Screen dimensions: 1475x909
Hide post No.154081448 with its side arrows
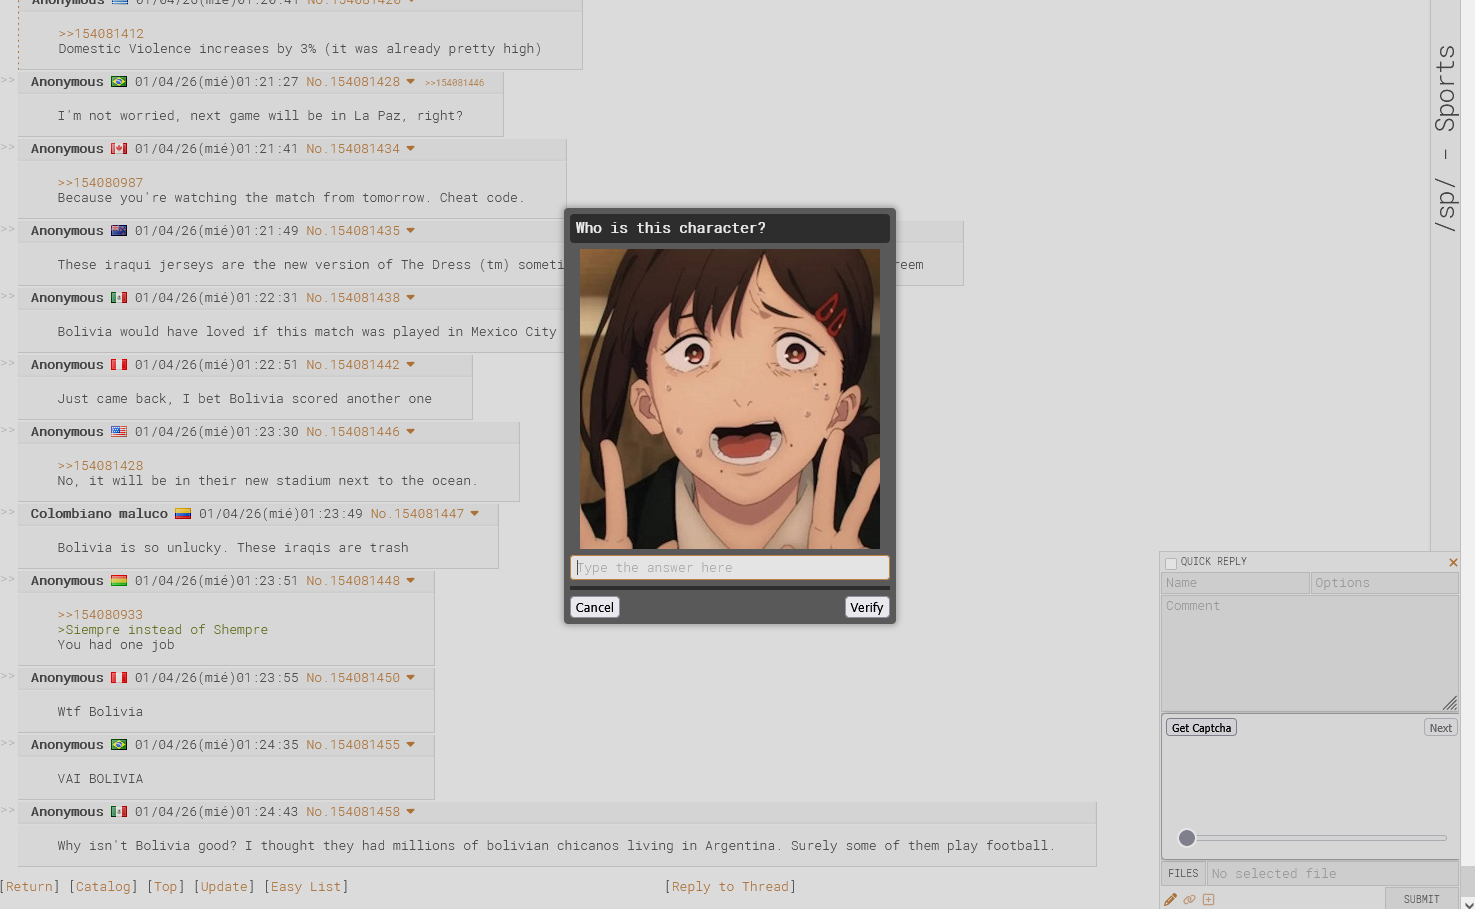click(8, 579)
